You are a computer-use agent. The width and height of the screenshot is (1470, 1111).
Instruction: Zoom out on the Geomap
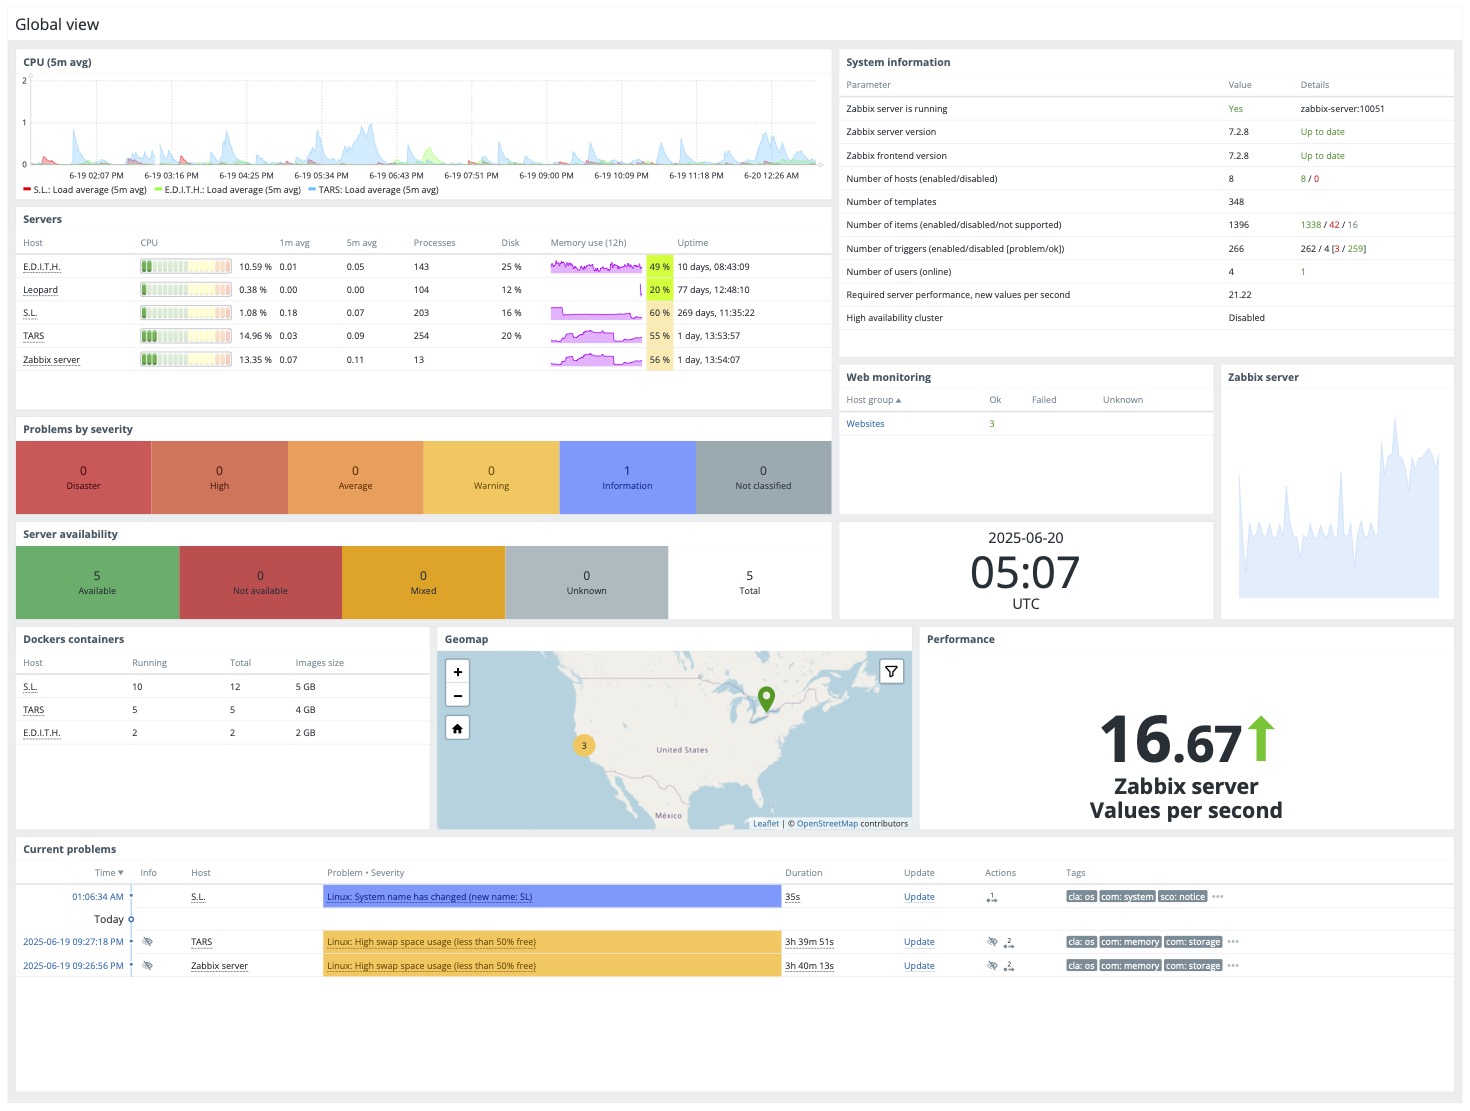457,696
